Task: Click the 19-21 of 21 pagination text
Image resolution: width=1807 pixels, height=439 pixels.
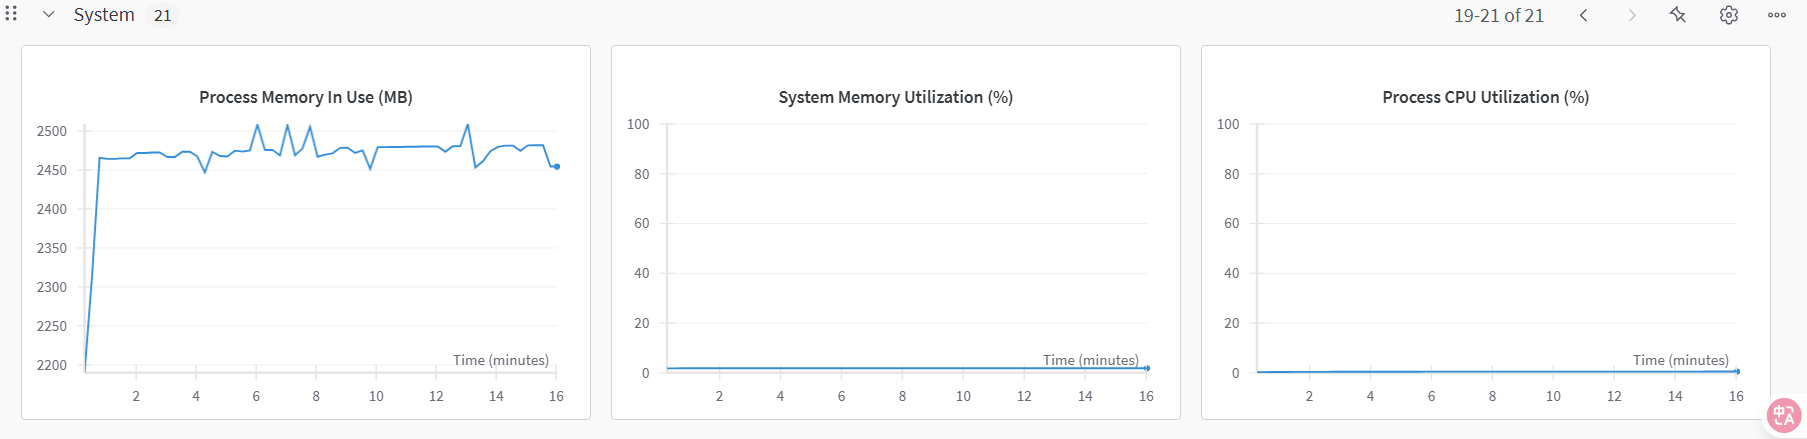Action: coord(1499,16)
